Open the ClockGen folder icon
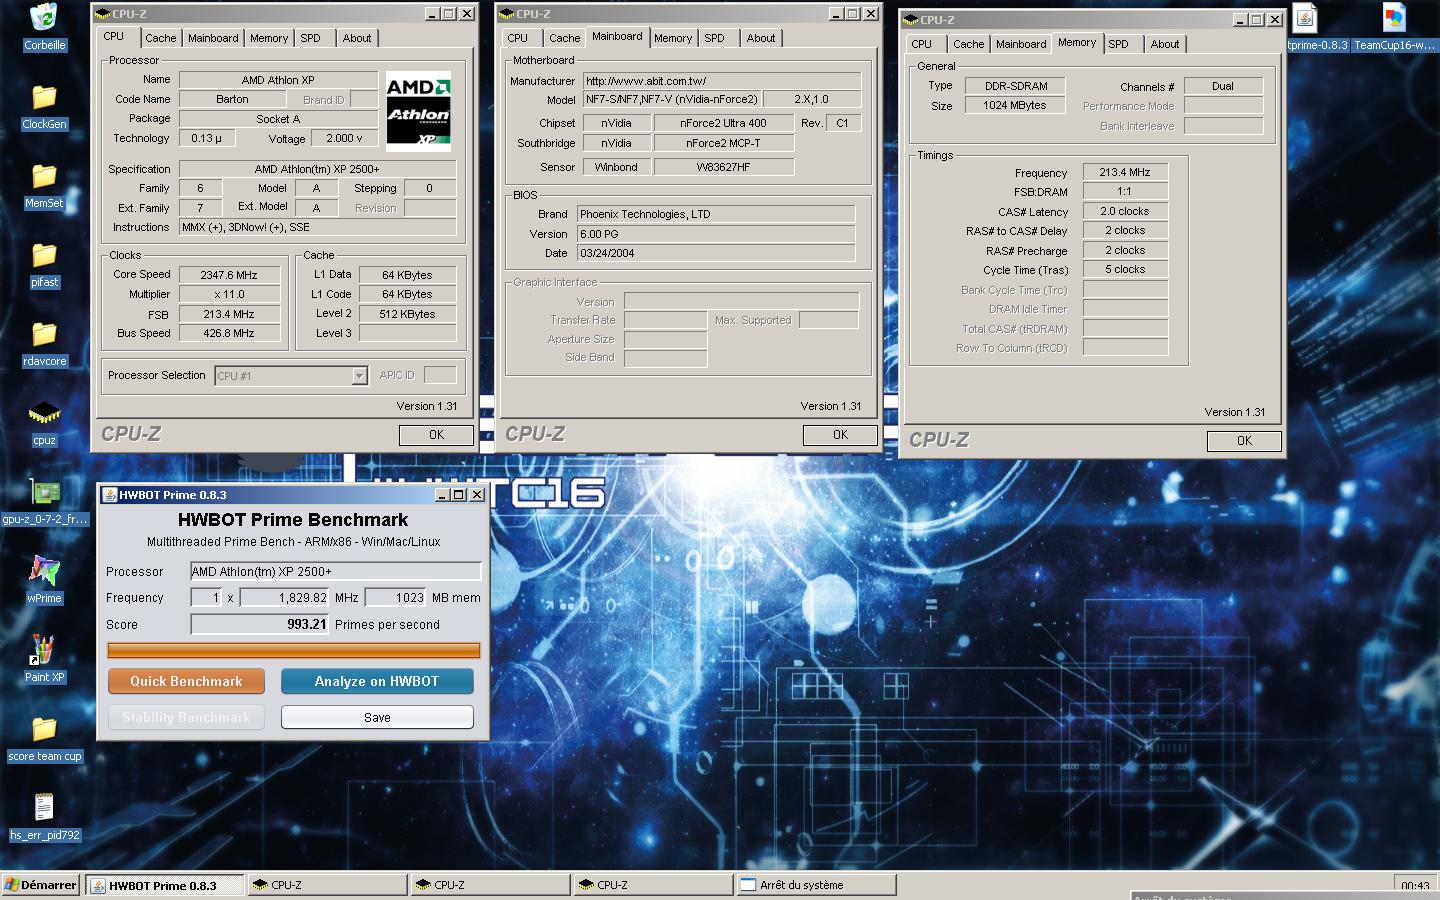Screen dimensions: 1440x900 (44, 97)
